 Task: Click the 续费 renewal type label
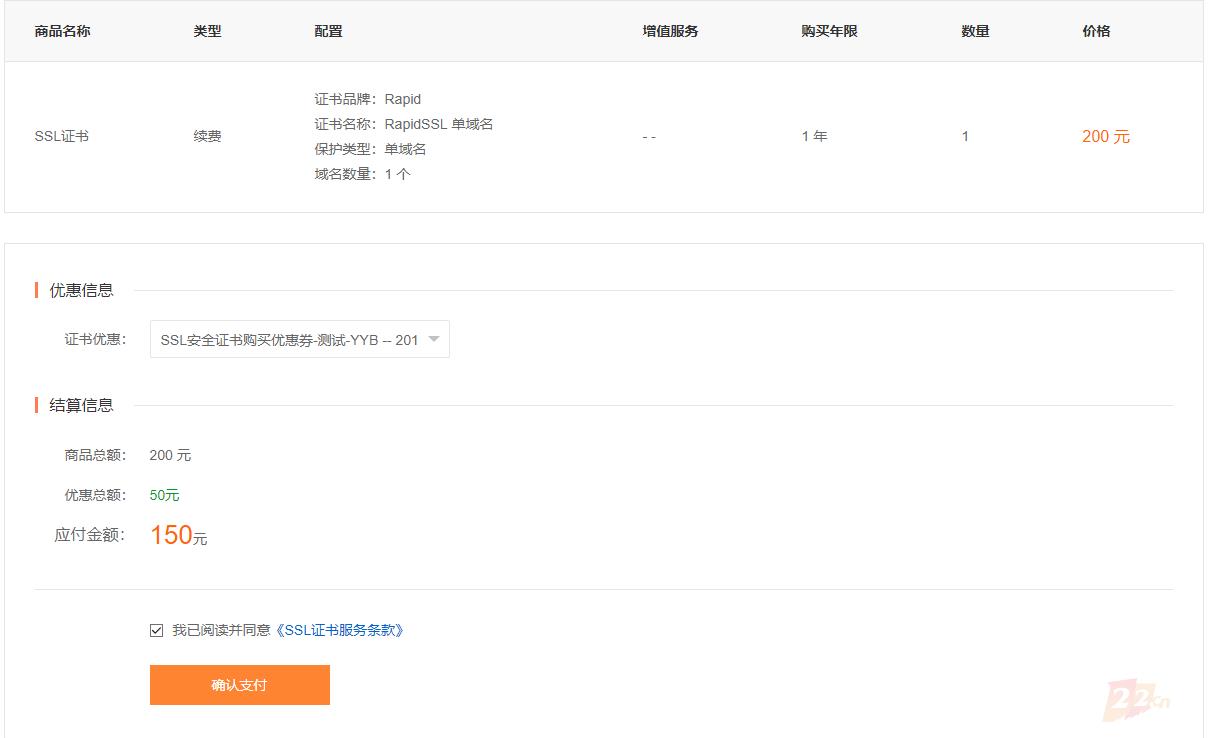pos(205,136)
